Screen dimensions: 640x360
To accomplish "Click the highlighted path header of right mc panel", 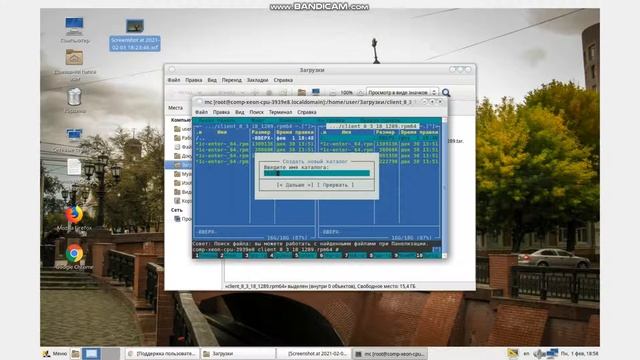I will pos(373,126).
